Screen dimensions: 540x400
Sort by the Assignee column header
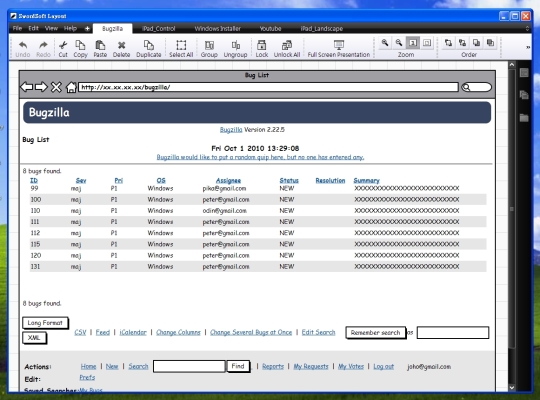(x=228, y=180)
